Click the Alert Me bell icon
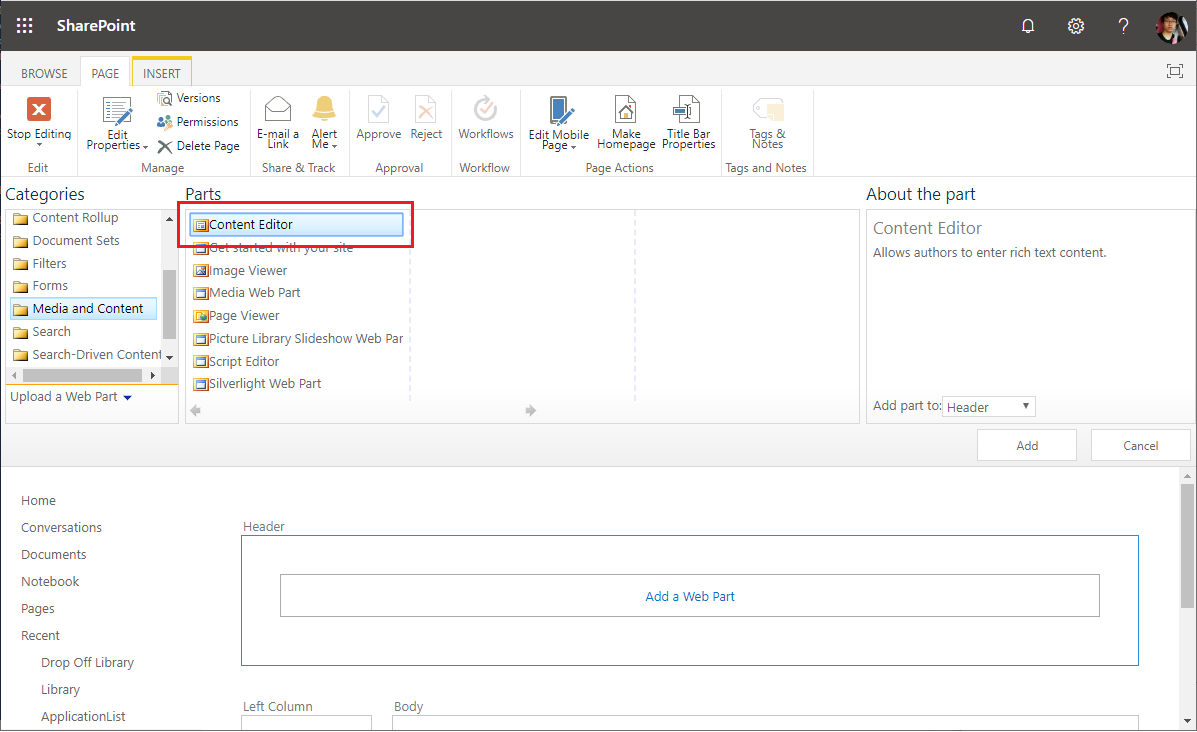 pos(324,108)
